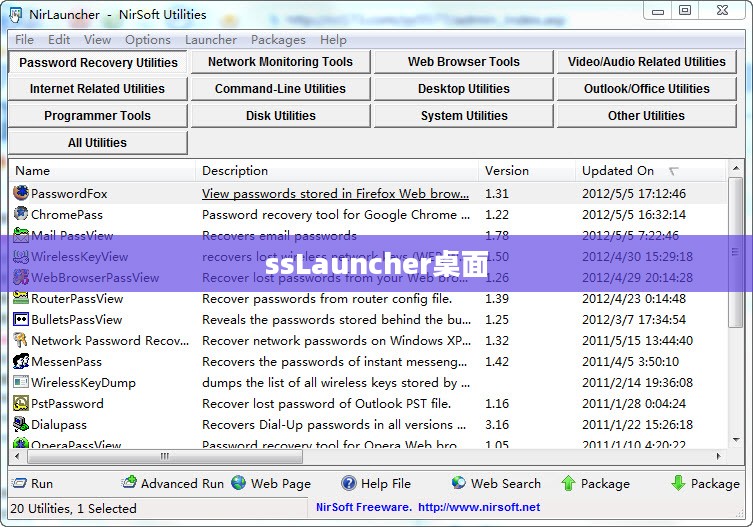The image size is (753, 527).
Task: Sort list by Version column
Action: [527, 171]
